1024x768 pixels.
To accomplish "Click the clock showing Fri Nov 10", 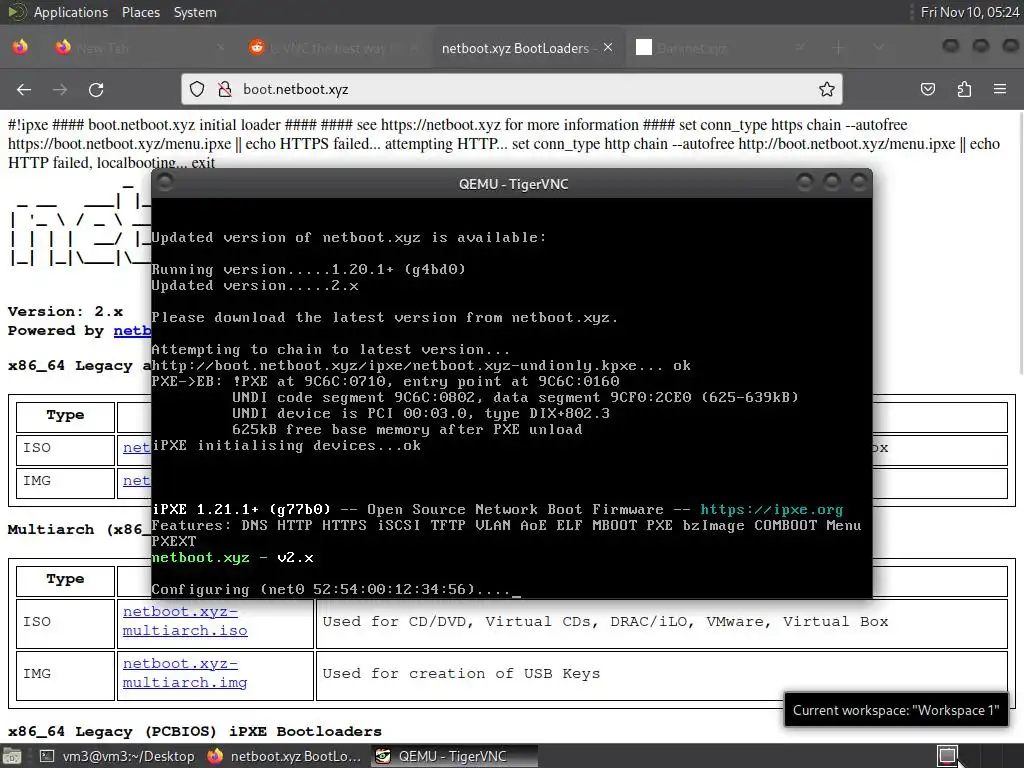I will [969, 12].
